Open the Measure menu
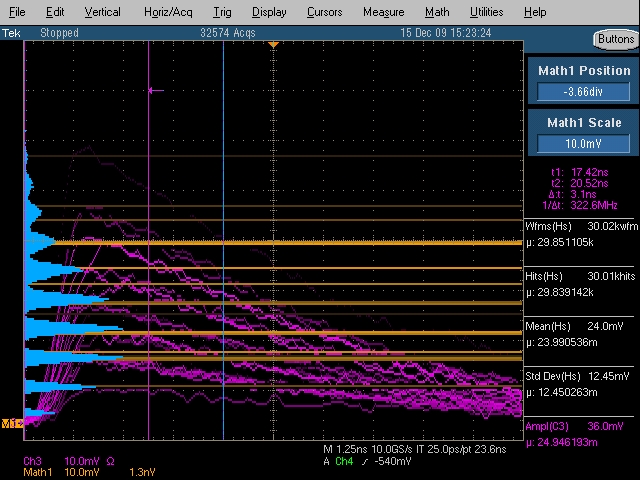The width and height of the screenshot is (640, 480). pos(384,12)
